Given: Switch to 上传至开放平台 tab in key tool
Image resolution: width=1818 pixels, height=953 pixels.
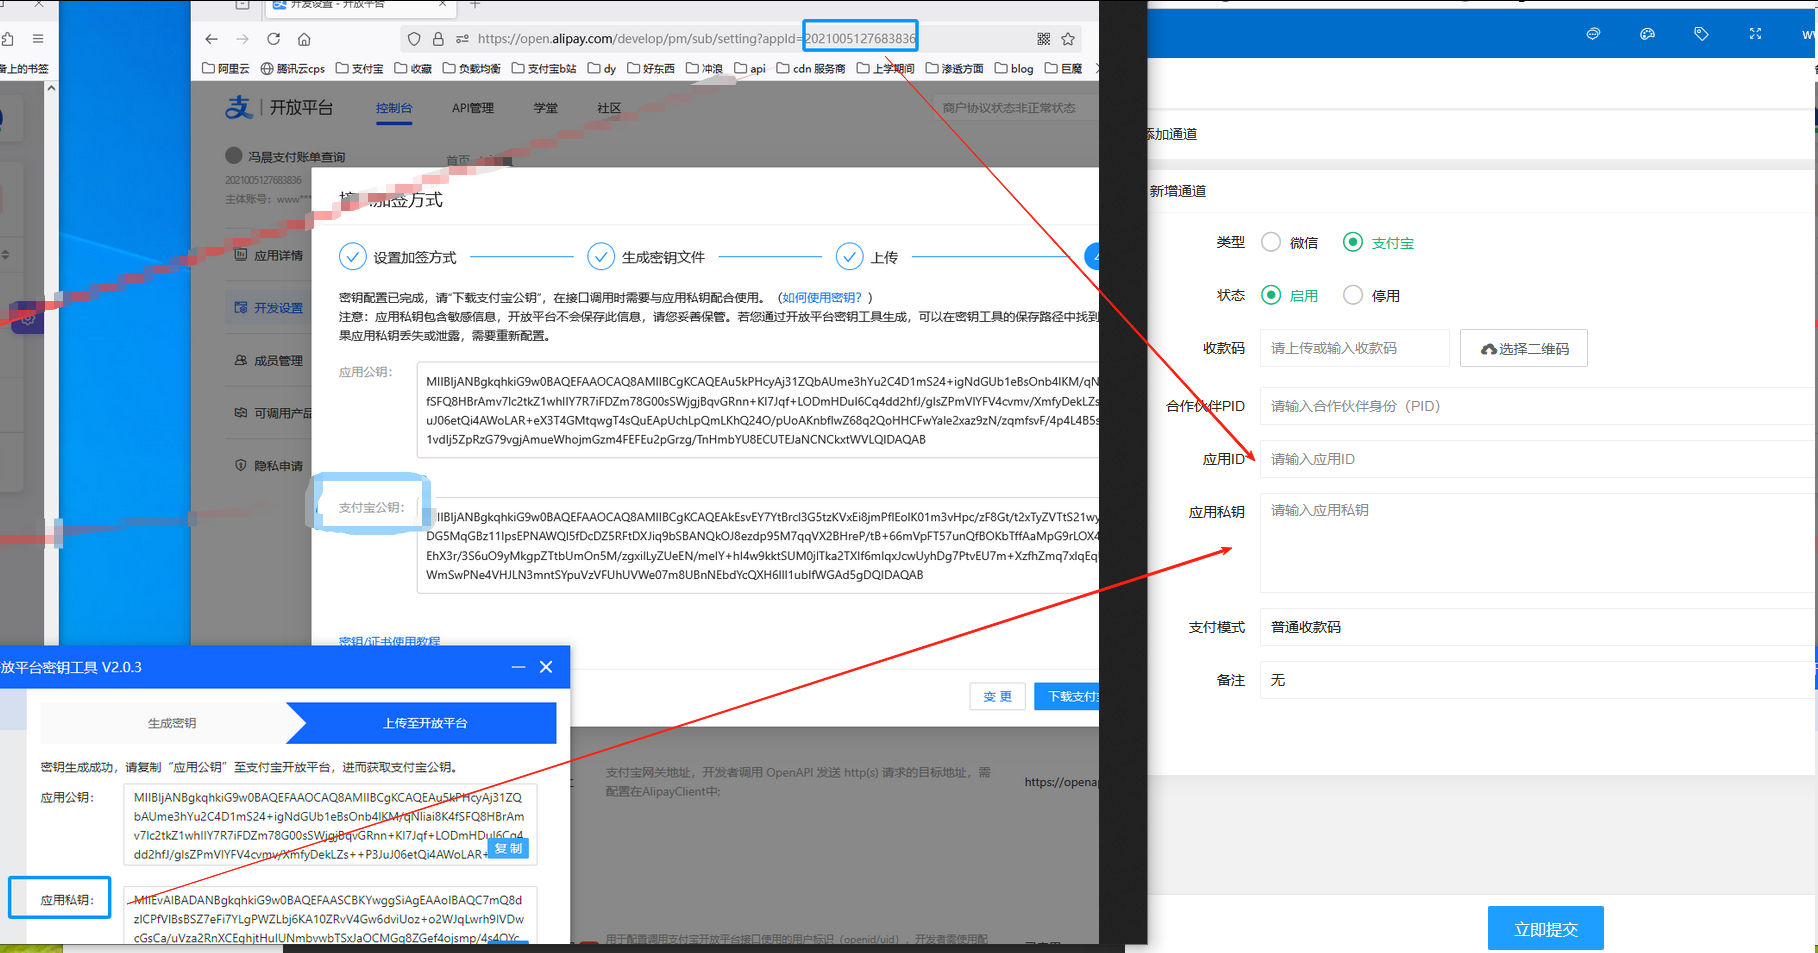Looking at the screenshot, I should coord(425,723).
